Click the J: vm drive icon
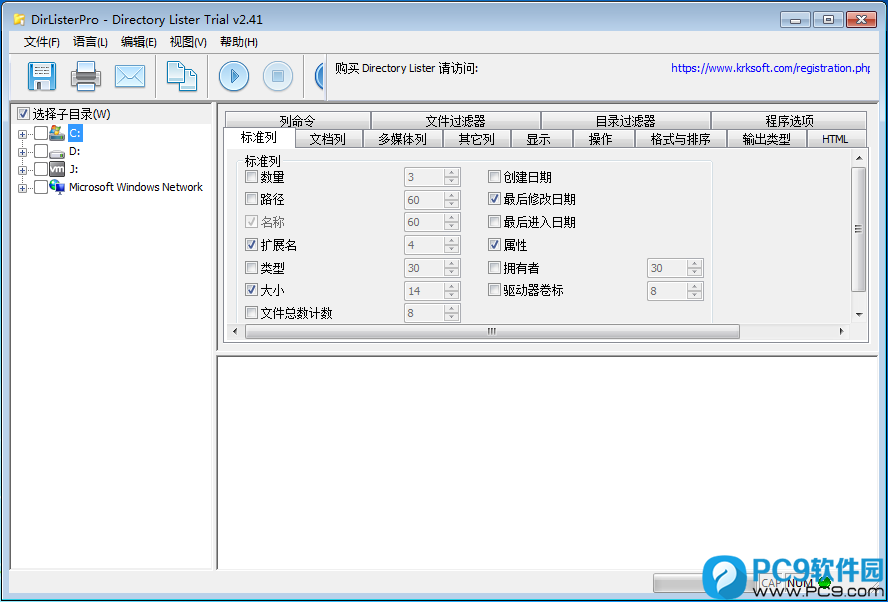Screen dimensions: 888x602 [57, 169]
